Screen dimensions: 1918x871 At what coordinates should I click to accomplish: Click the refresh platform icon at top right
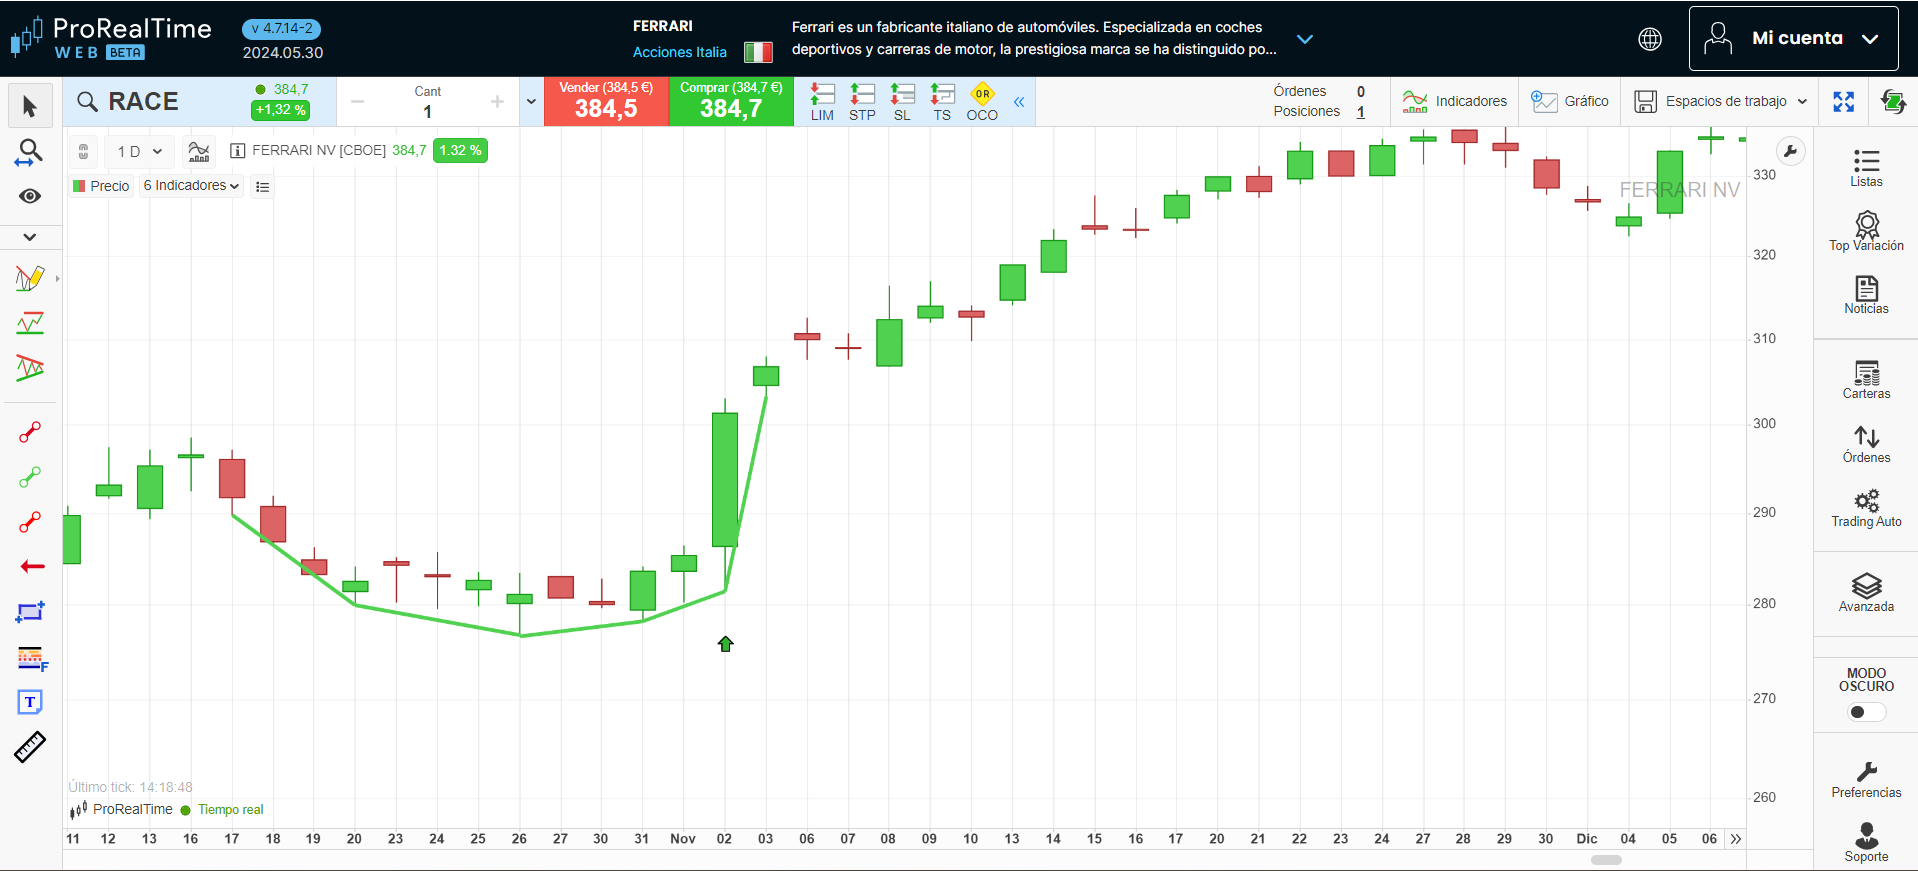click(x=1893, y=101)
